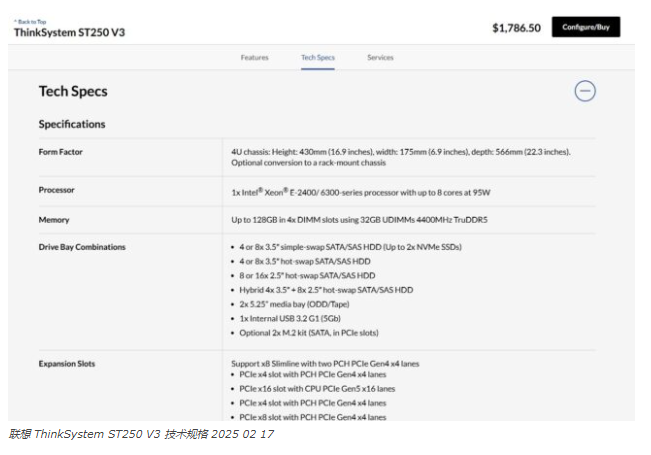Click the Specifications subheading

click(72, 124)
